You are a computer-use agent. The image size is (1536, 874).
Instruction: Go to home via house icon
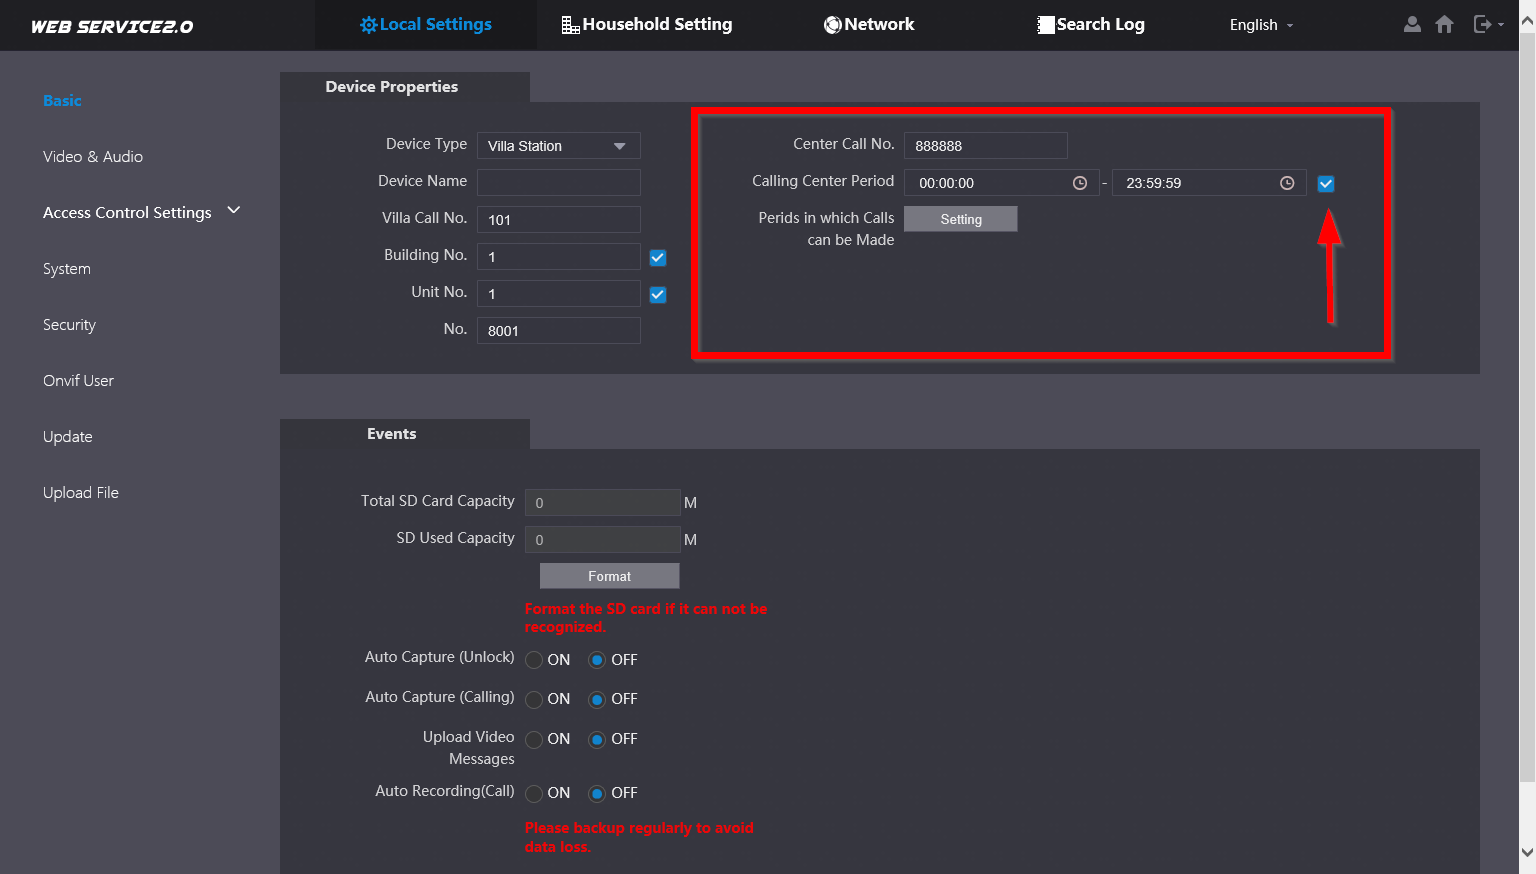tap(1444, 24)
